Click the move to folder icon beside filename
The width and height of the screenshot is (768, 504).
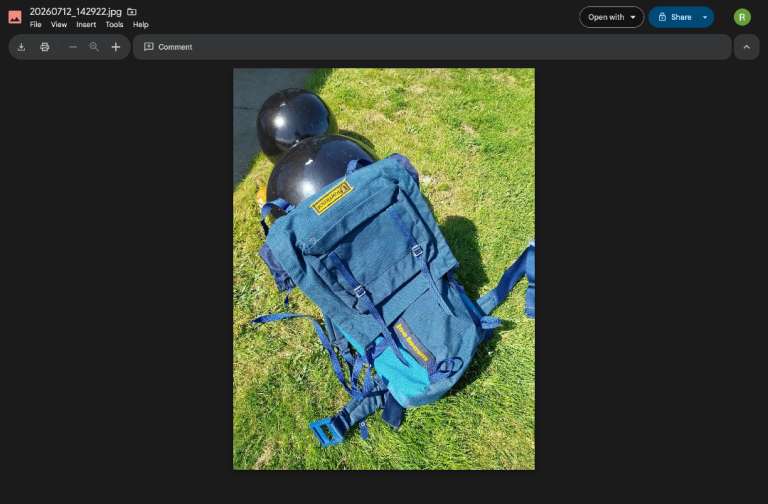tap(132, 12)
